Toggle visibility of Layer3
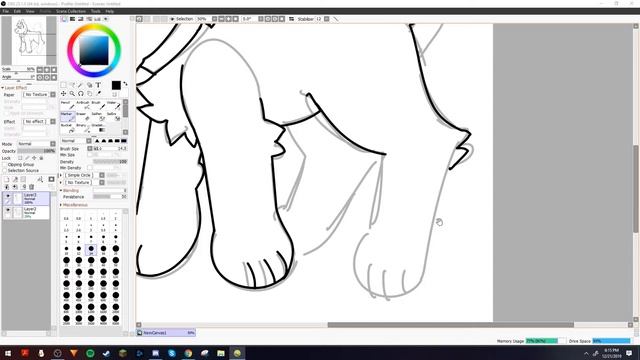This screenshot has width=640, height=360. click(8, 196)
